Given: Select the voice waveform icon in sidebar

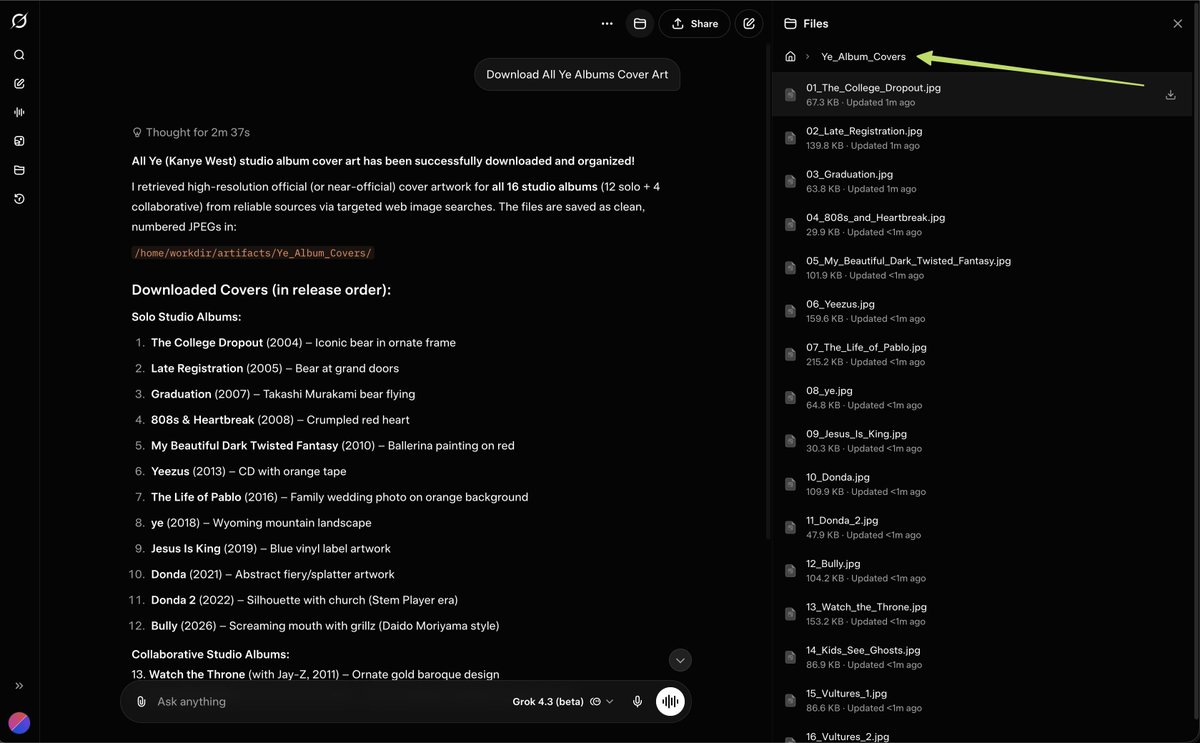Looking at the screenshot, I should 18,112.
